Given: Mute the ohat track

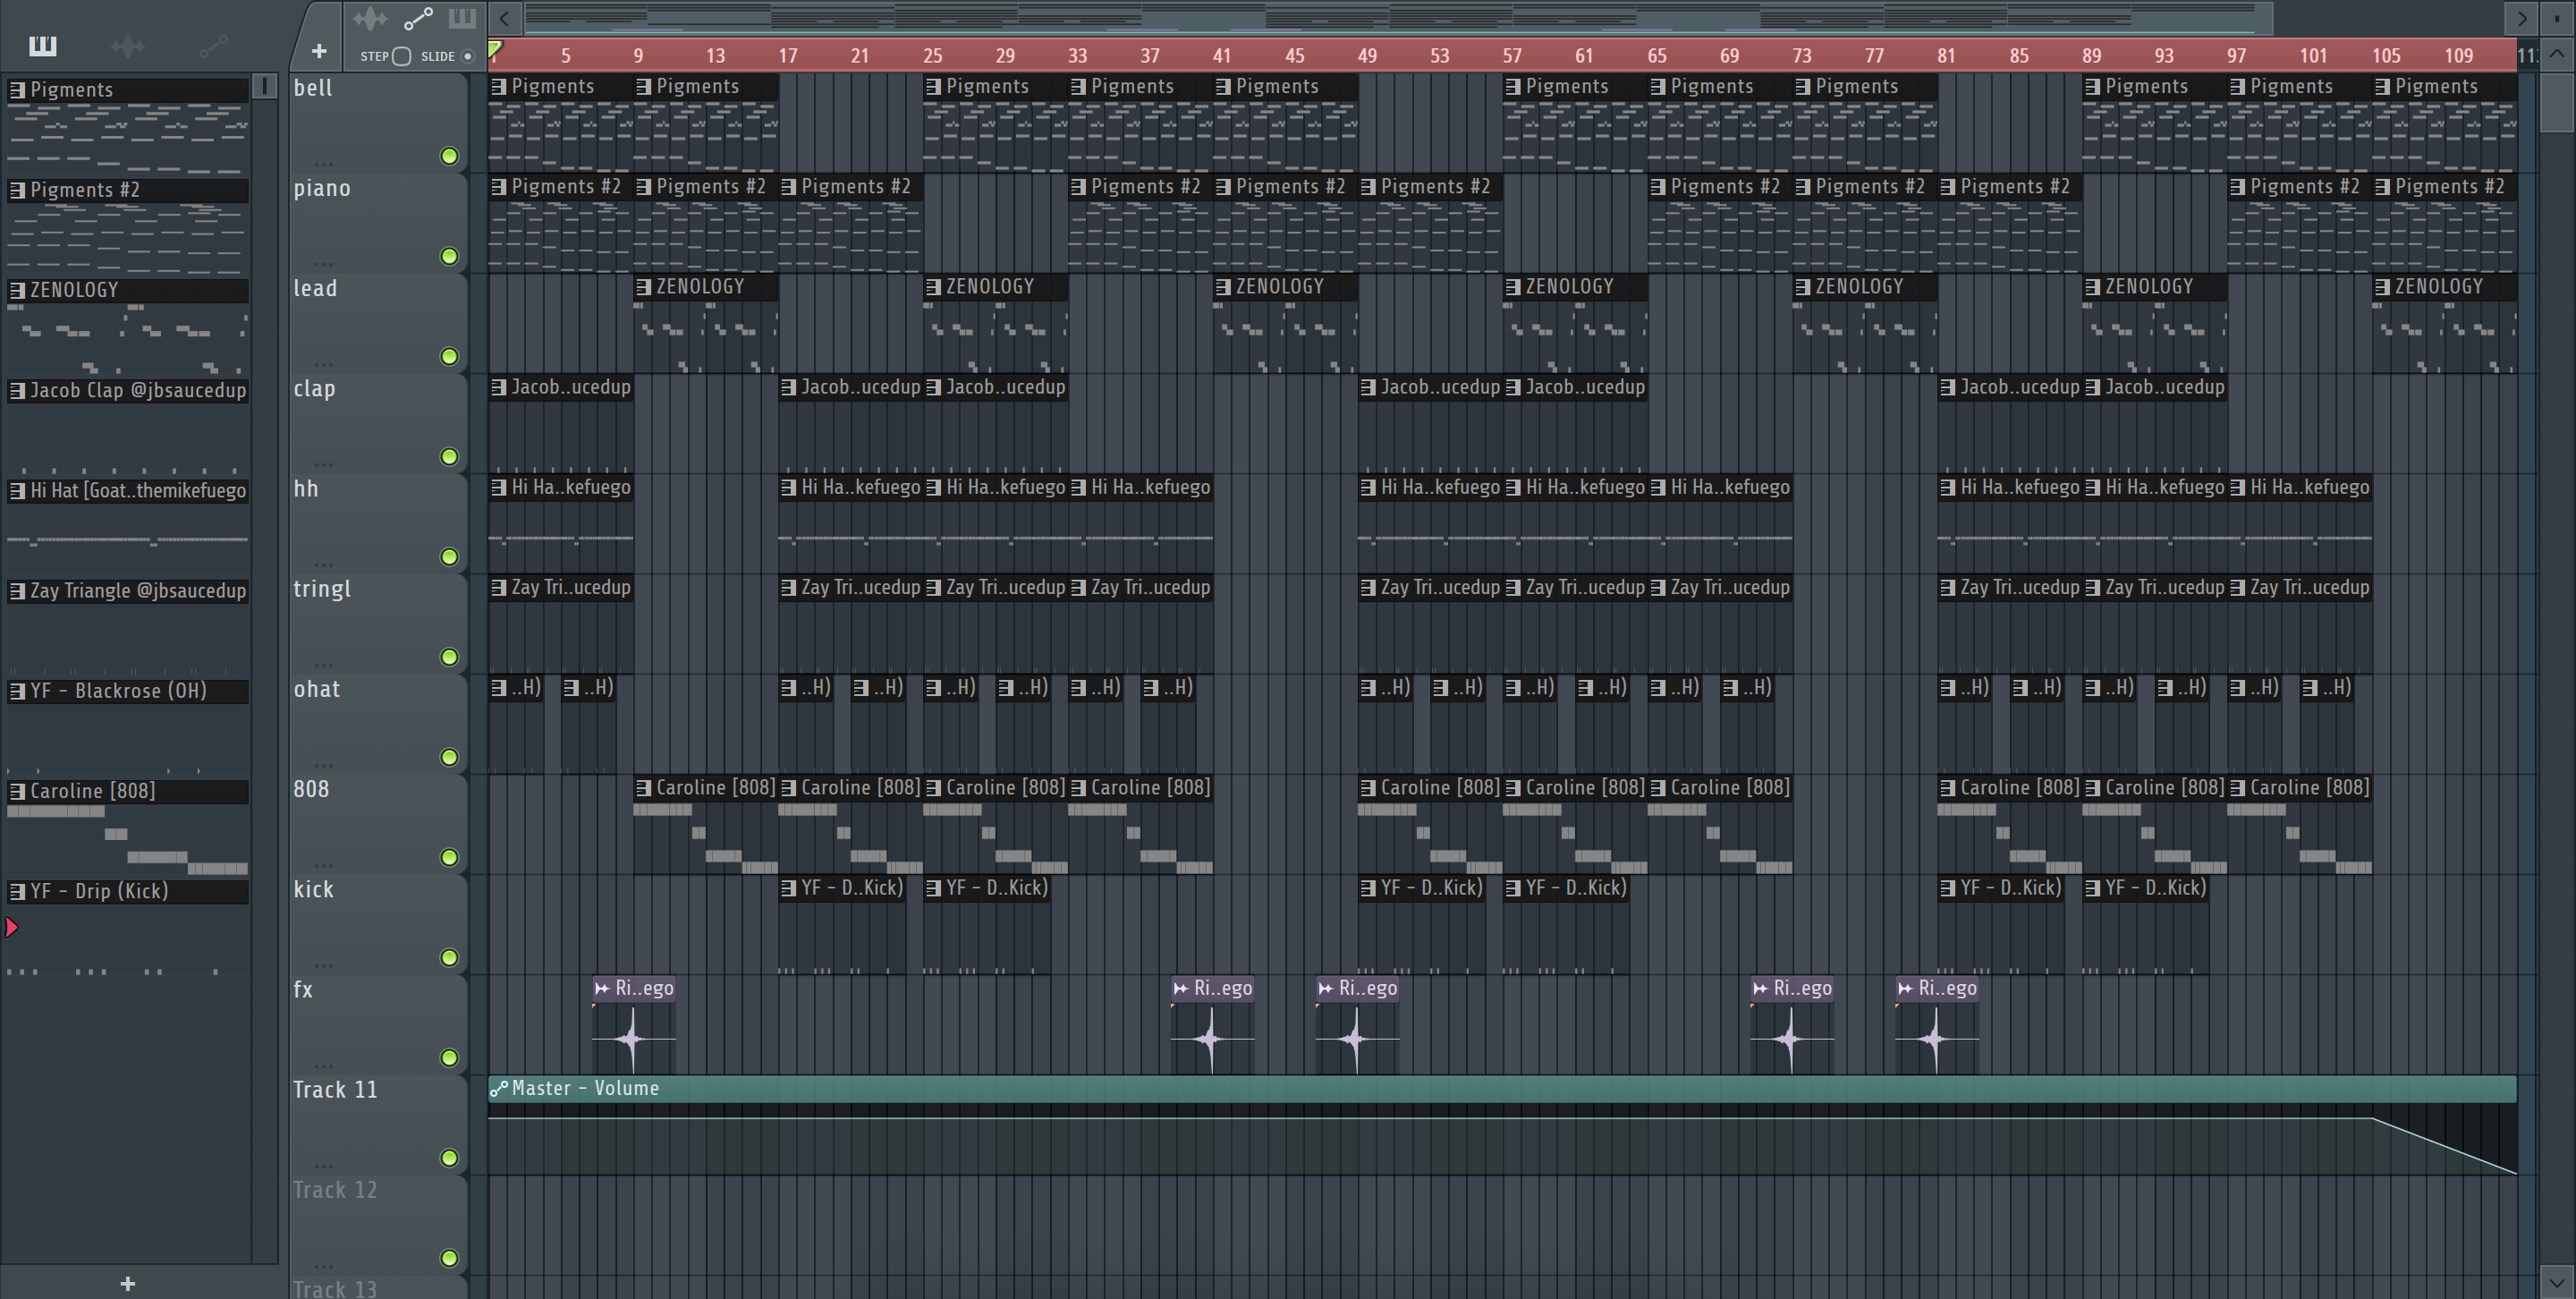Looking at the screenshot, I should pyautogui.click(x=450, y=756).
